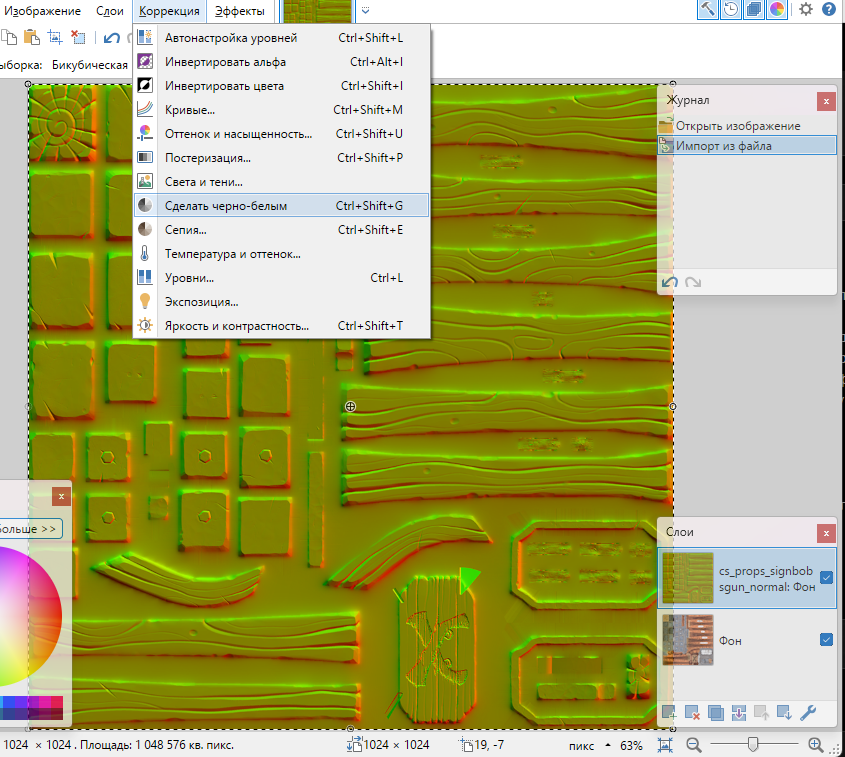Select Фон layer thumbnail
Viewport: 845px width, 757px height.
click(688, 640)
